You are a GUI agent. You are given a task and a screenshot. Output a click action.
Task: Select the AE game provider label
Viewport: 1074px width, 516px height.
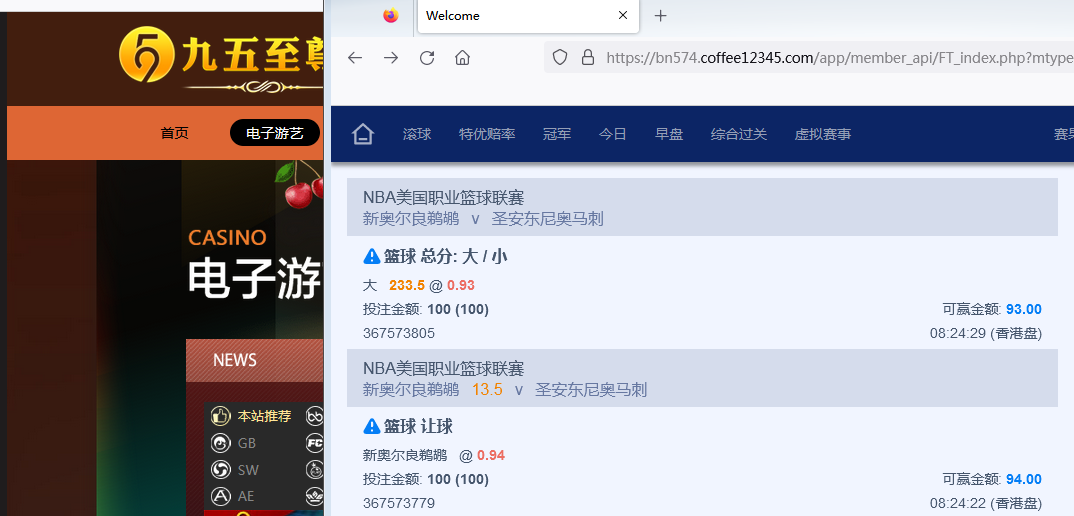246,497
